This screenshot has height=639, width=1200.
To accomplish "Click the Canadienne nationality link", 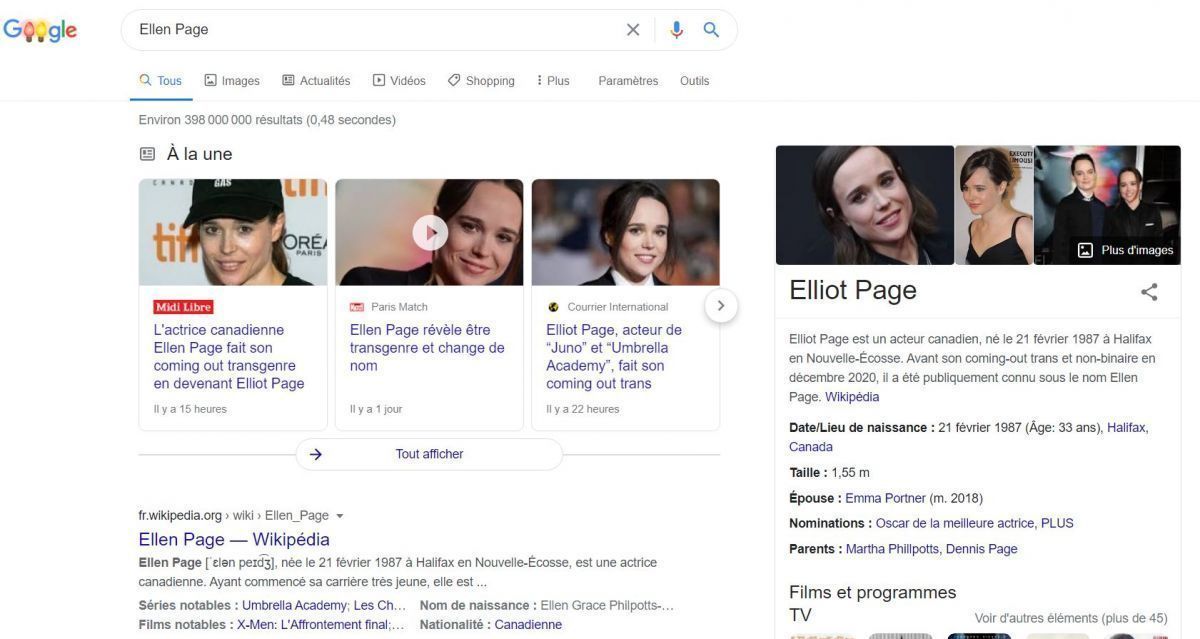I will tap(528, 625).
